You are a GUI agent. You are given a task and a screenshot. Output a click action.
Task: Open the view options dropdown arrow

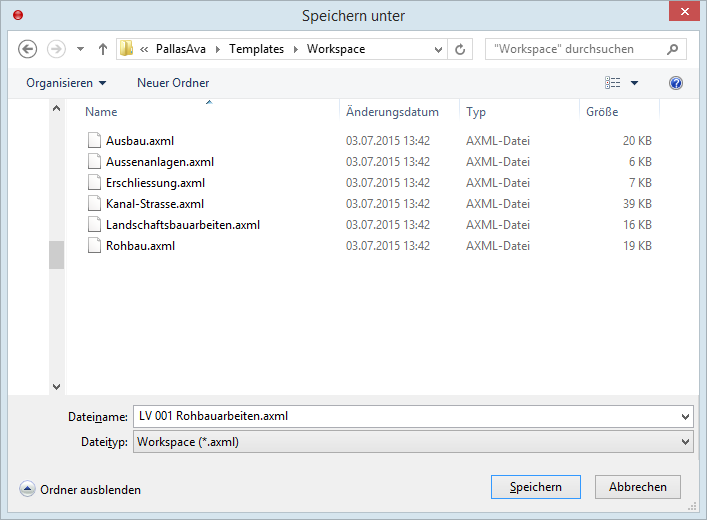(634, 83)
